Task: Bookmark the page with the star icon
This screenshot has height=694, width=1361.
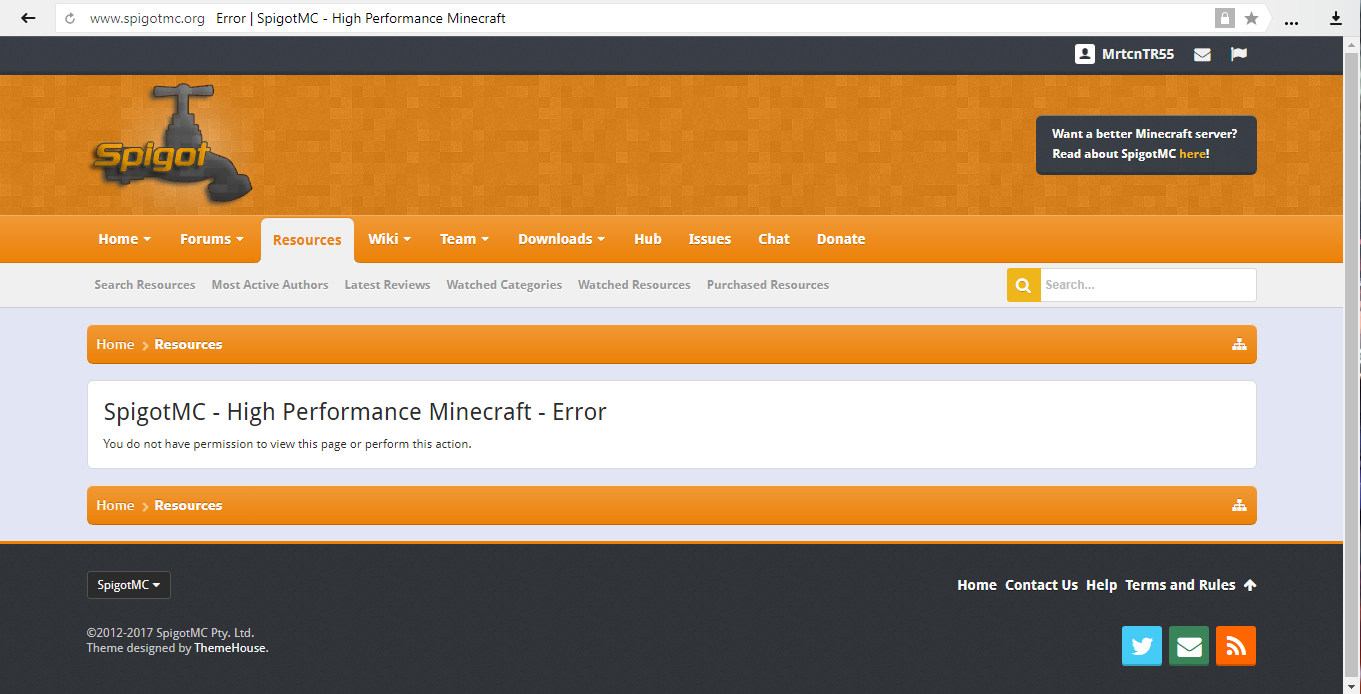Action: click(x=1251, y=18)
